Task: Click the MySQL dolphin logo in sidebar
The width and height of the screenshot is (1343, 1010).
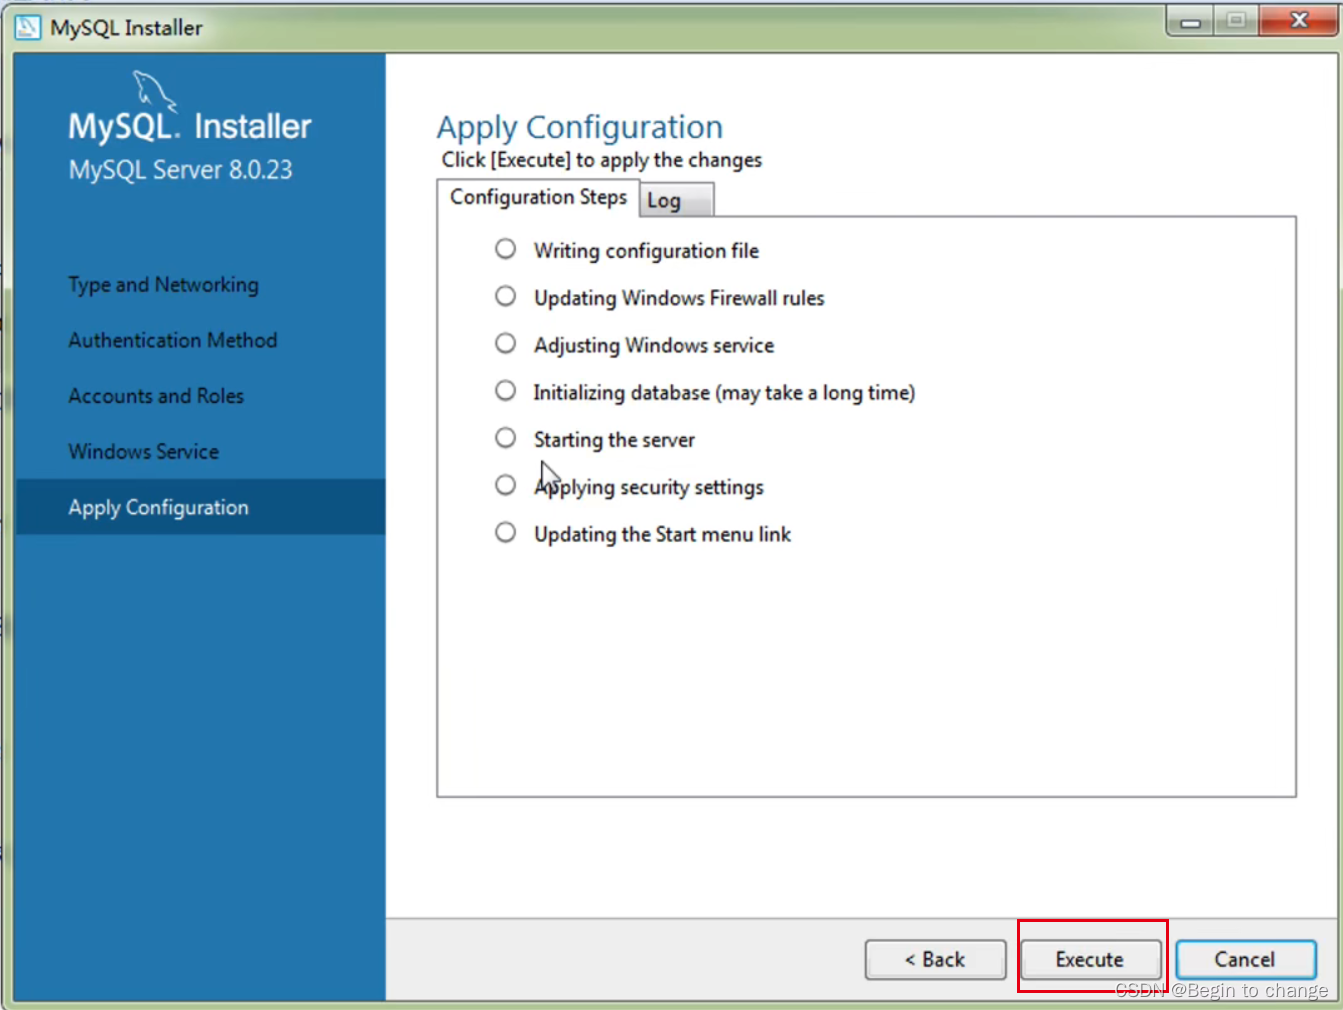Action: 154,90
